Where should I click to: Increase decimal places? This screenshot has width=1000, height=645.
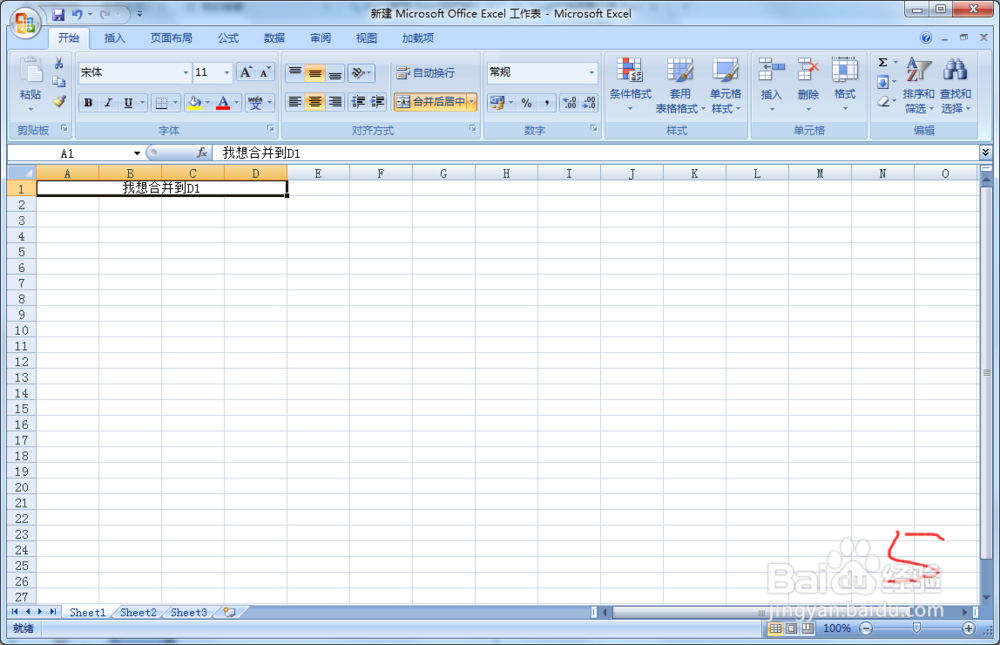(570, 103)
